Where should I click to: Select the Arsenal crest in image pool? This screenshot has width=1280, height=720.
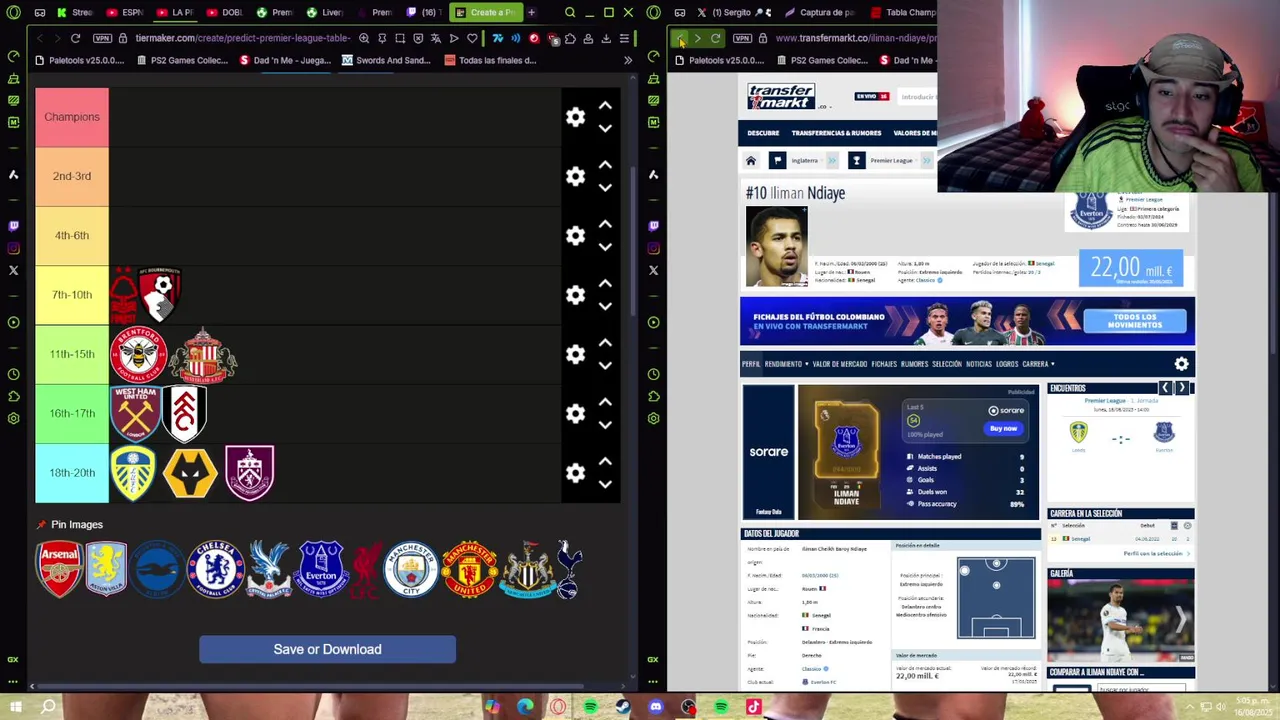click(59, 569)
